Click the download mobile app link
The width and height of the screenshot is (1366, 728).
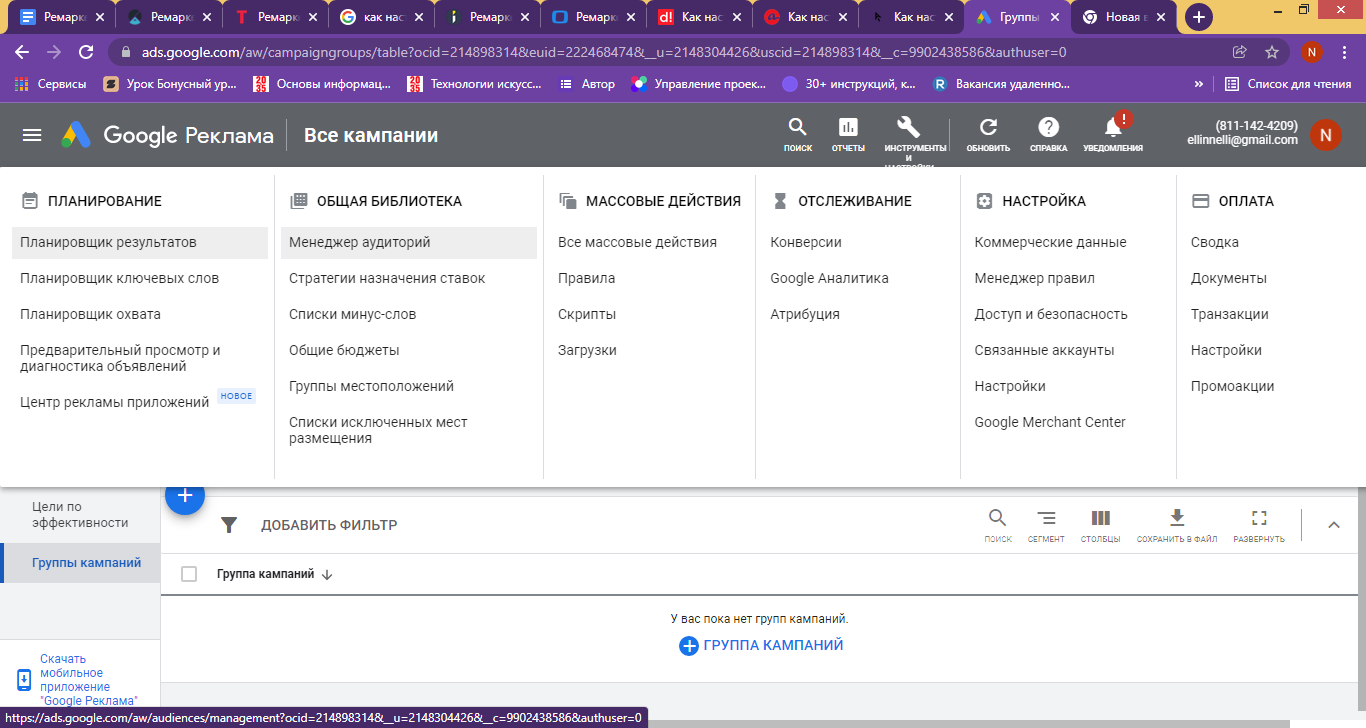tap(89, 680)
